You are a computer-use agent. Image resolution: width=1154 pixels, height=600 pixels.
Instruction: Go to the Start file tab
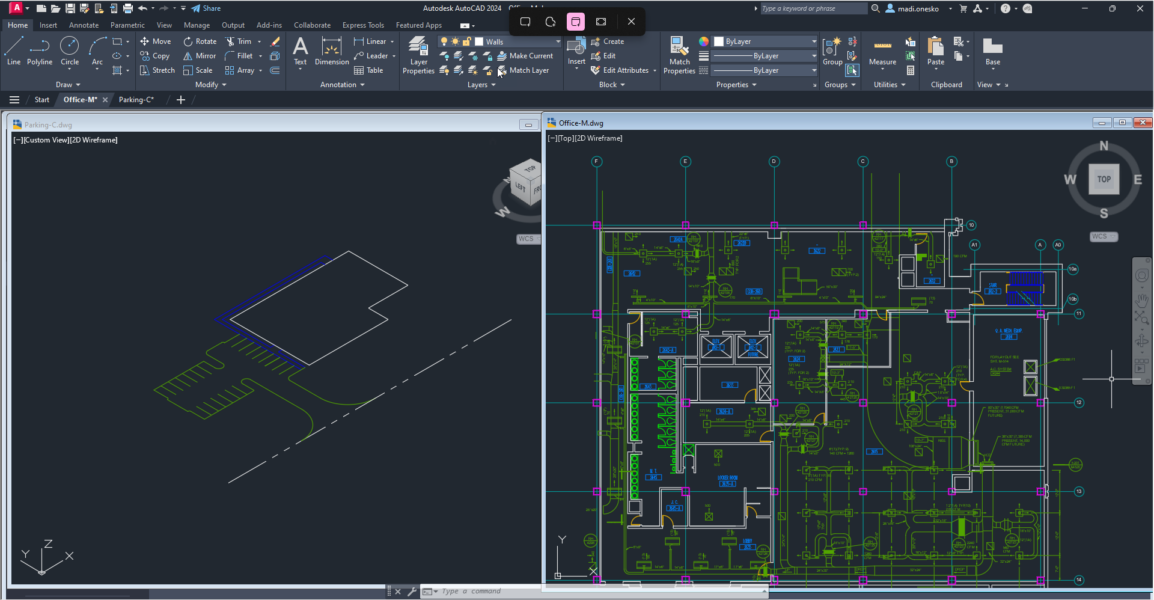42,99
